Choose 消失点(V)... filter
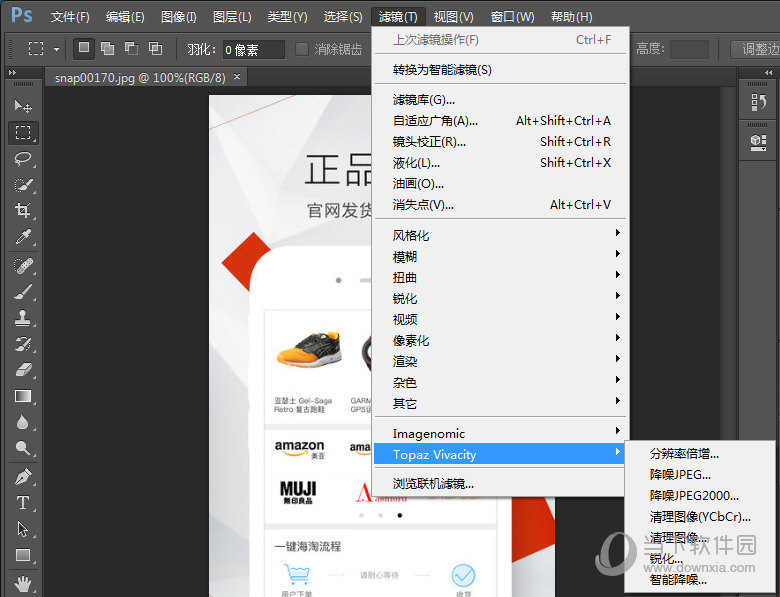Viewport: 780px width, 597px height. point(499,204)
